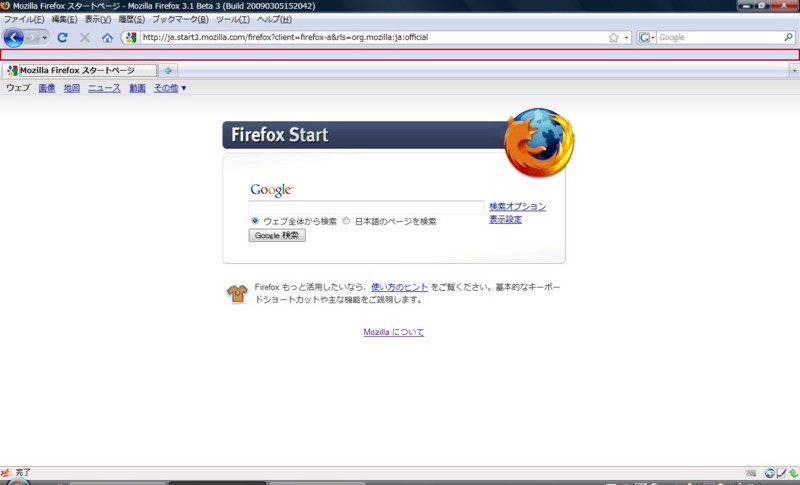
Task: Open the 画像 link
Action: 46,88
